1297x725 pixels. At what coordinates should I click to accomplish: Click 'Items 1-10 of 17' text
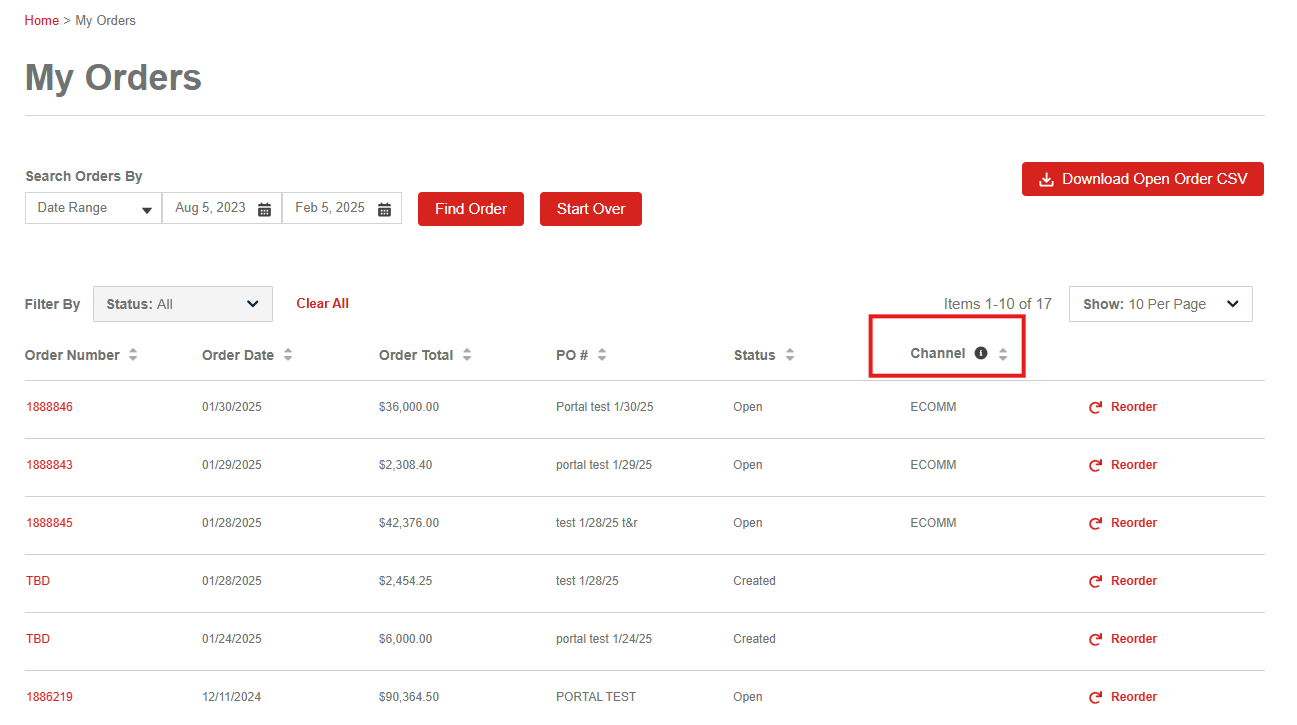point(998,304)
